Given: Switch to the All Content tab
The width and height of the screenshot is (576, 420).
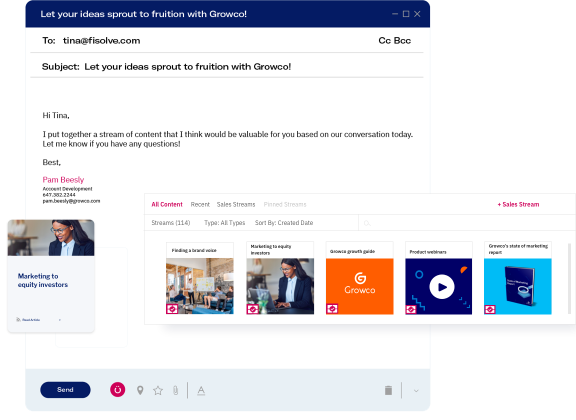Looking at the screenshot, I should point(167,204).
